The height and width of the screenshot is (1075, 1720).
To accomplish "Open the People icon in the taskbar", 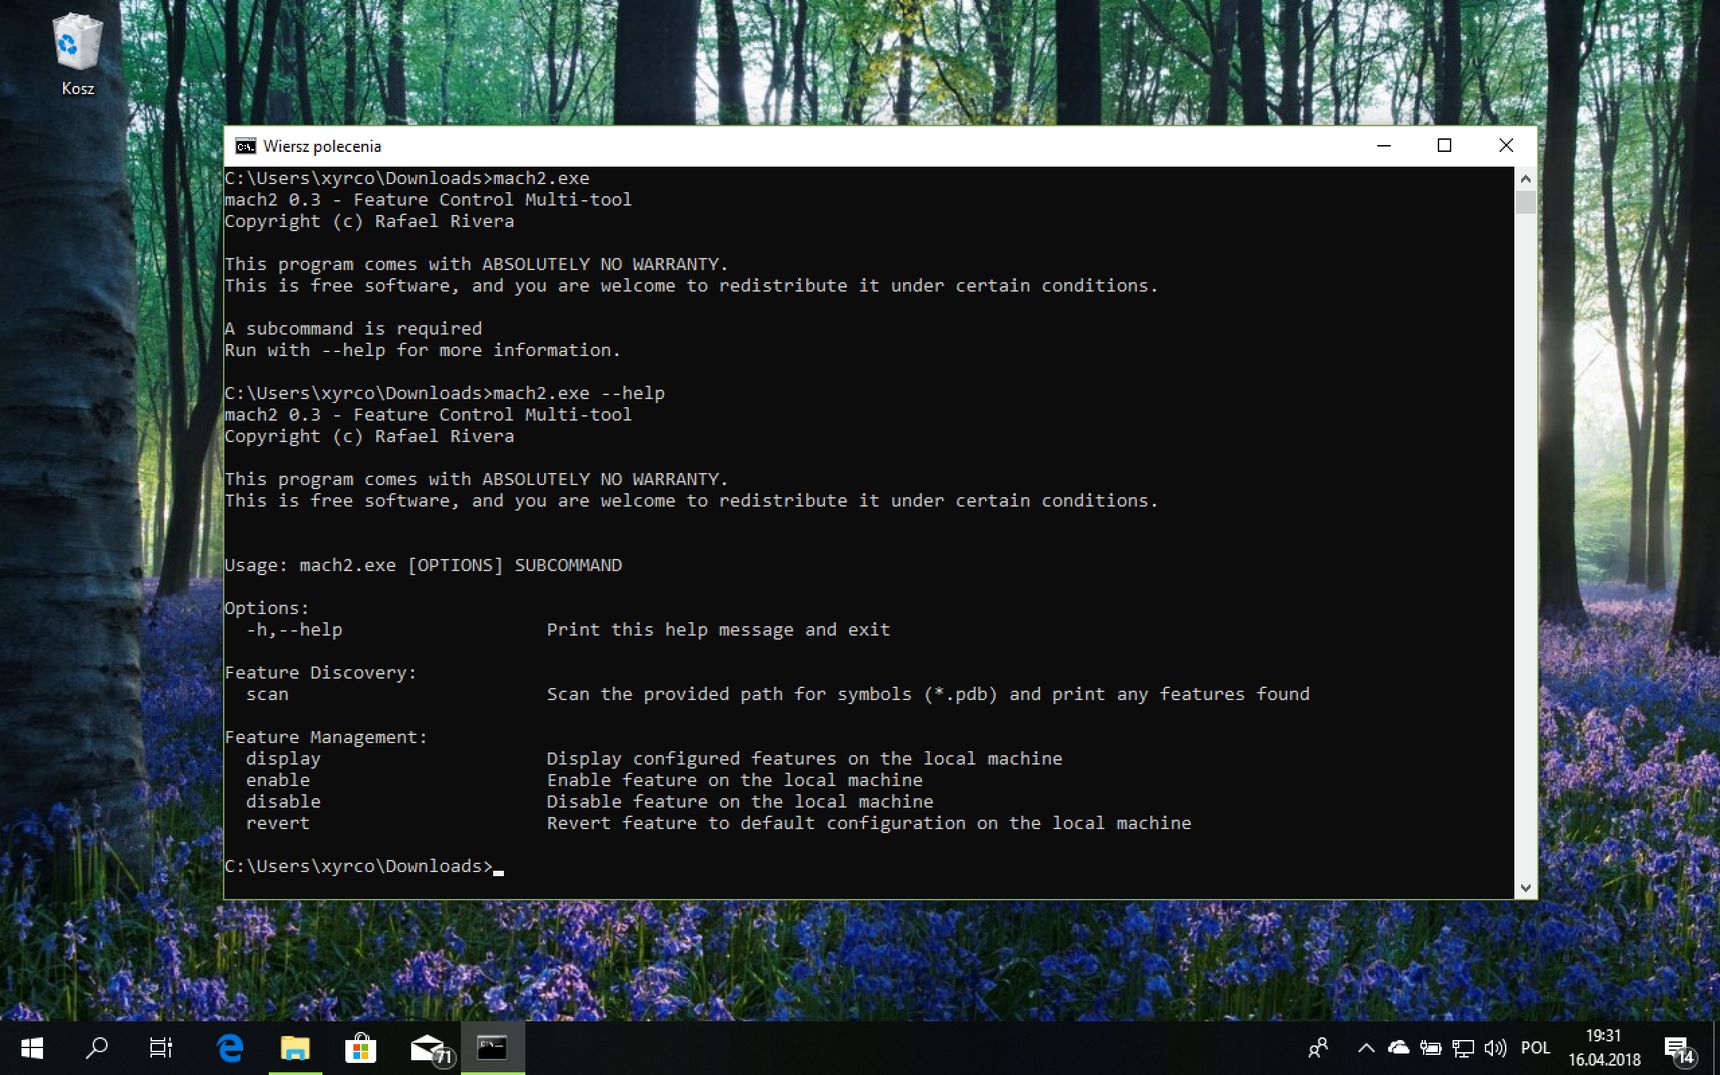I will (x=1319, y=1048).
